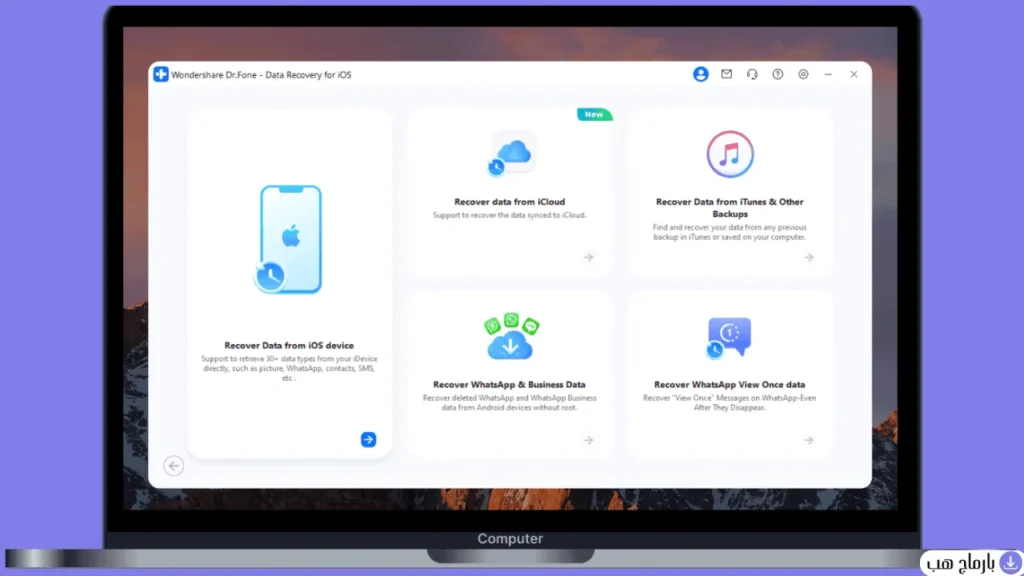The image size is (1024, 576).
Task: Click 'Recover WhatsApp View Once data' title
Action: coord(729,385)
